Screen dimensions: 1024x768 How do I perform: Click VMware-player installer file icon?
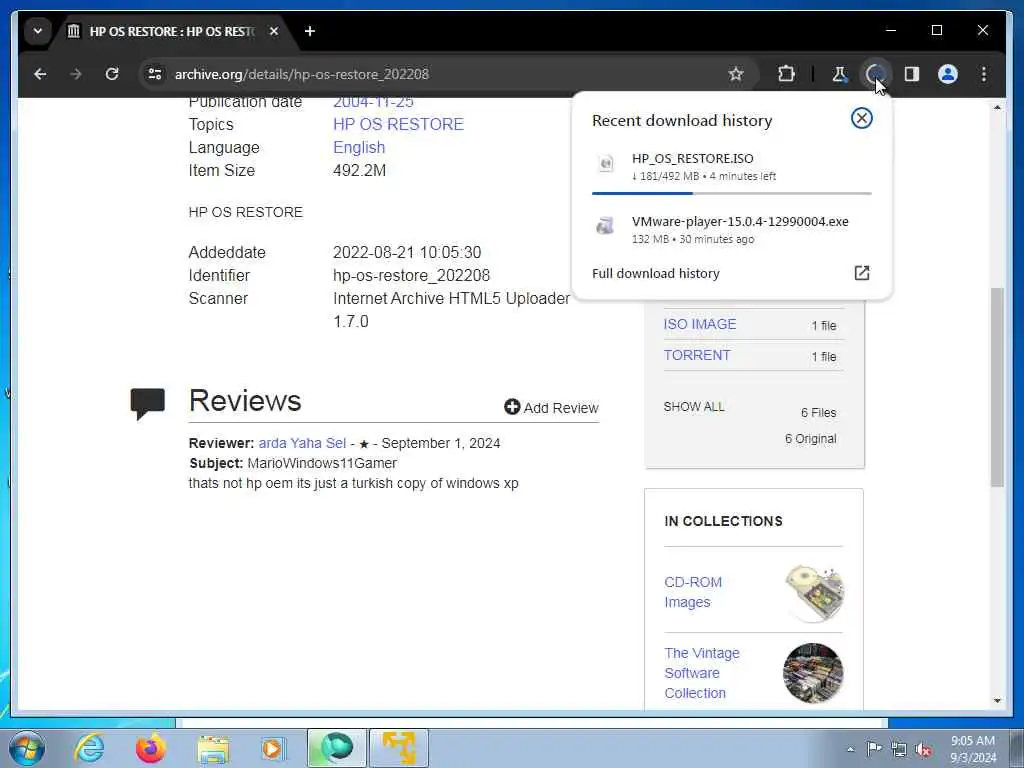[x=605, y=226]
